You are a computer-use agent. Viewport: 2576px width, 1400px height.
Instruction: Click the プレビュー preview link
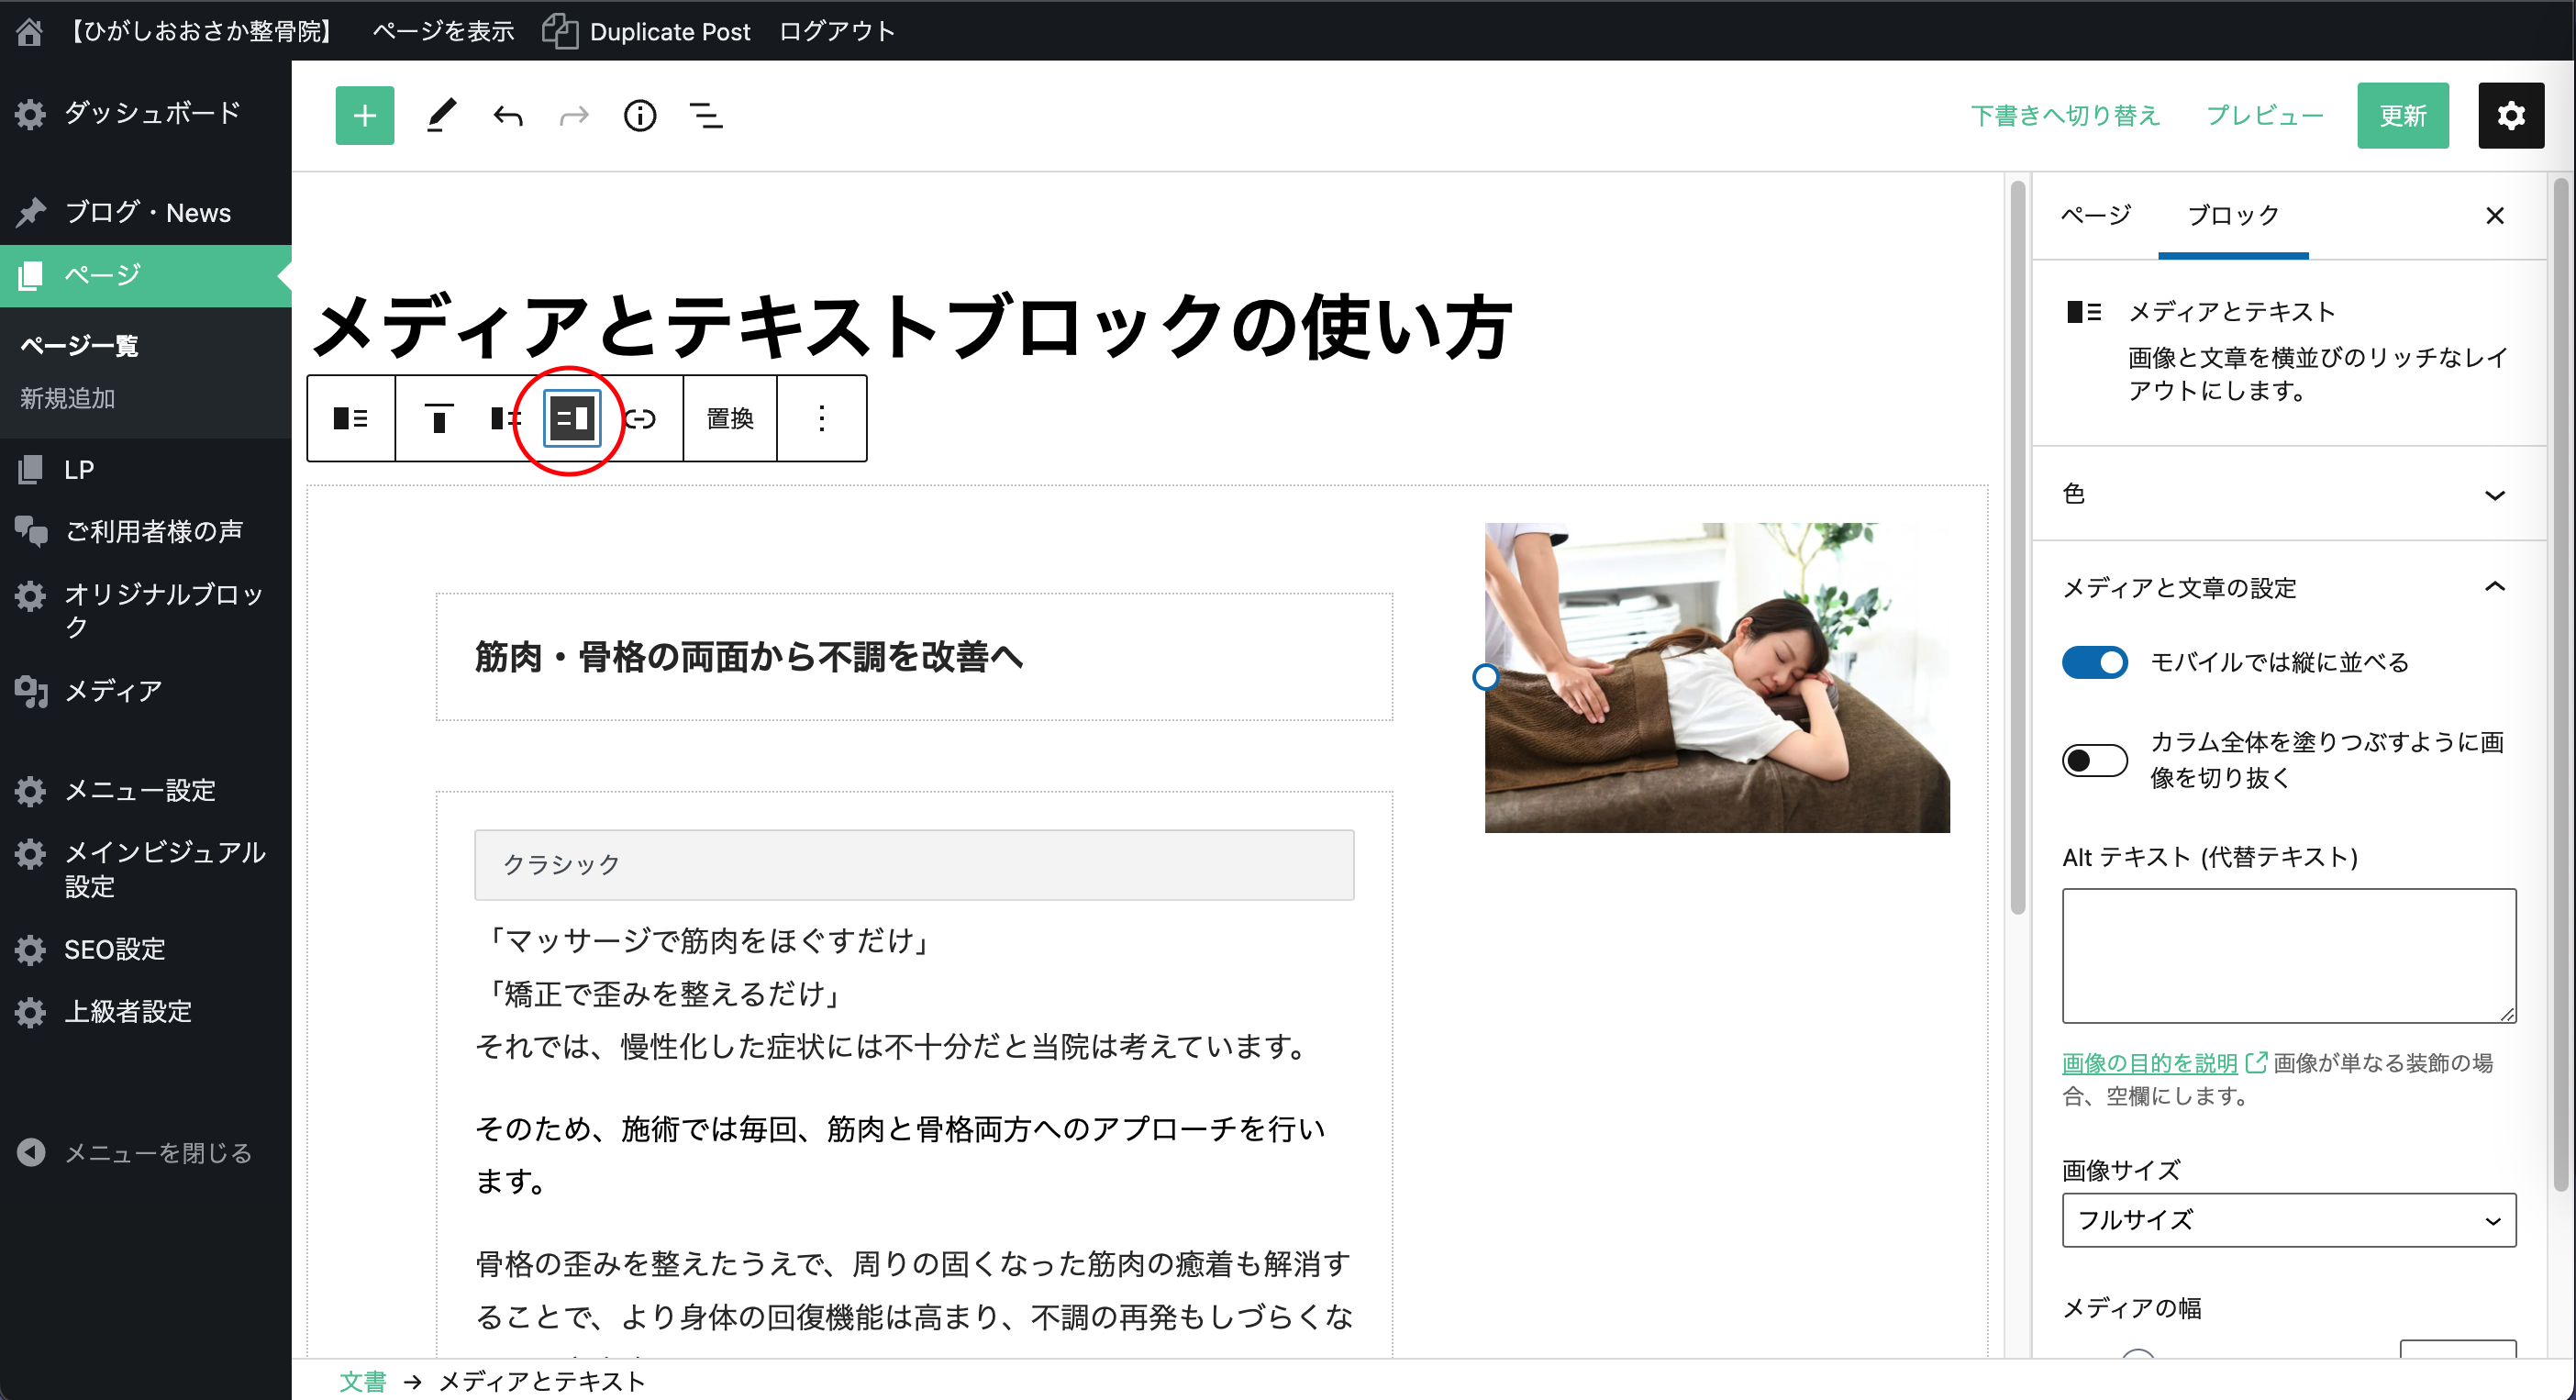tap(2264, 116)
